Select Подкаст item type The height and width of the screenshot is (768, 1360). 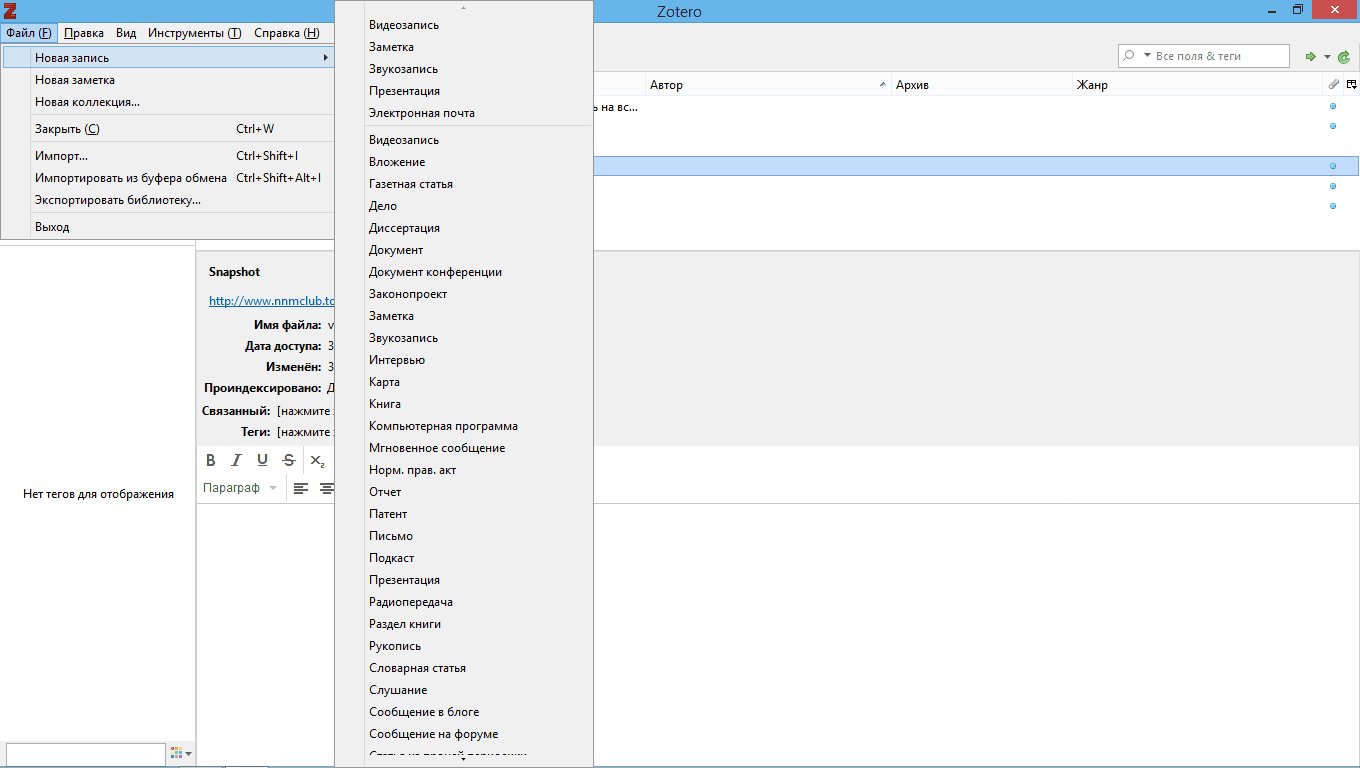(x=464, y=558)
